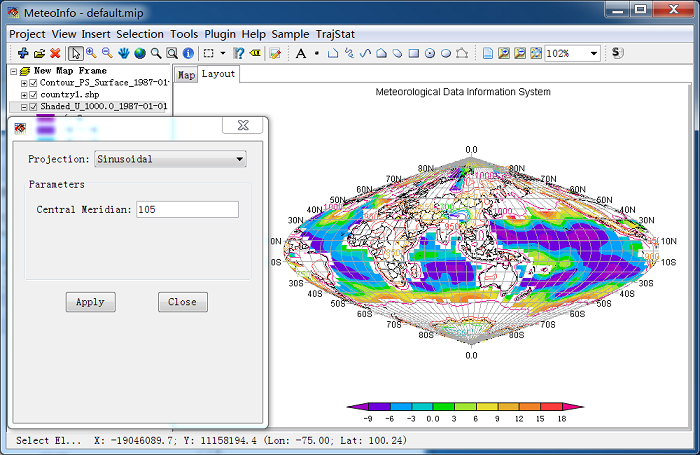Open the View menu

point(64,34)
